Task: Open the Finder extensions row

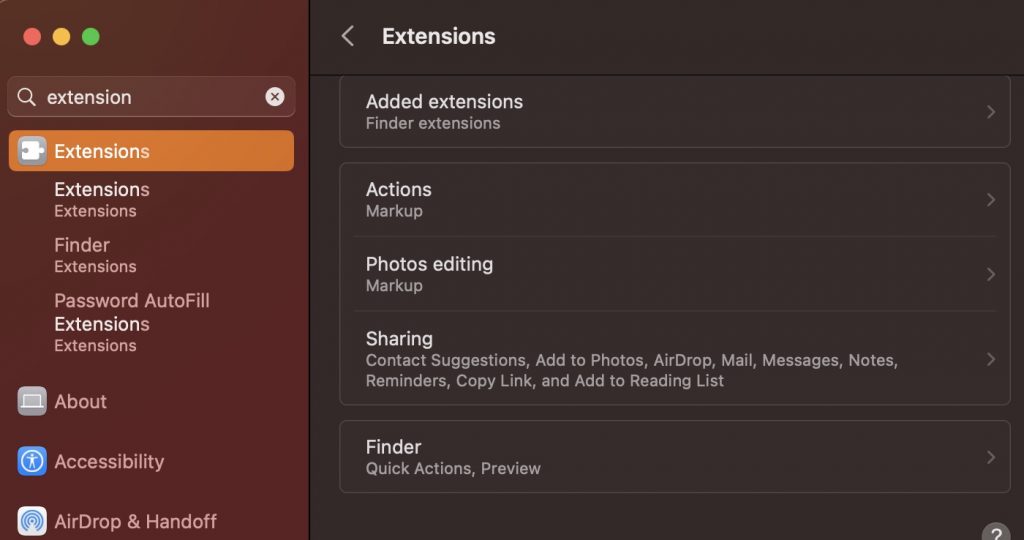Action: 675,456
